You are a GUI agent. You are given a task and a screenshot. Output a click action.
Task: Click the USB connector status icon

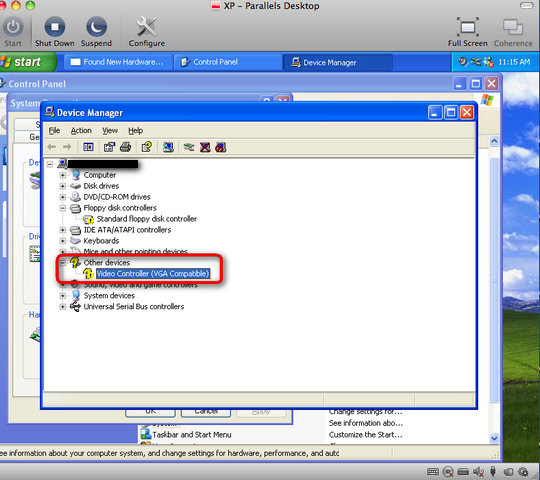pos(493,471)
